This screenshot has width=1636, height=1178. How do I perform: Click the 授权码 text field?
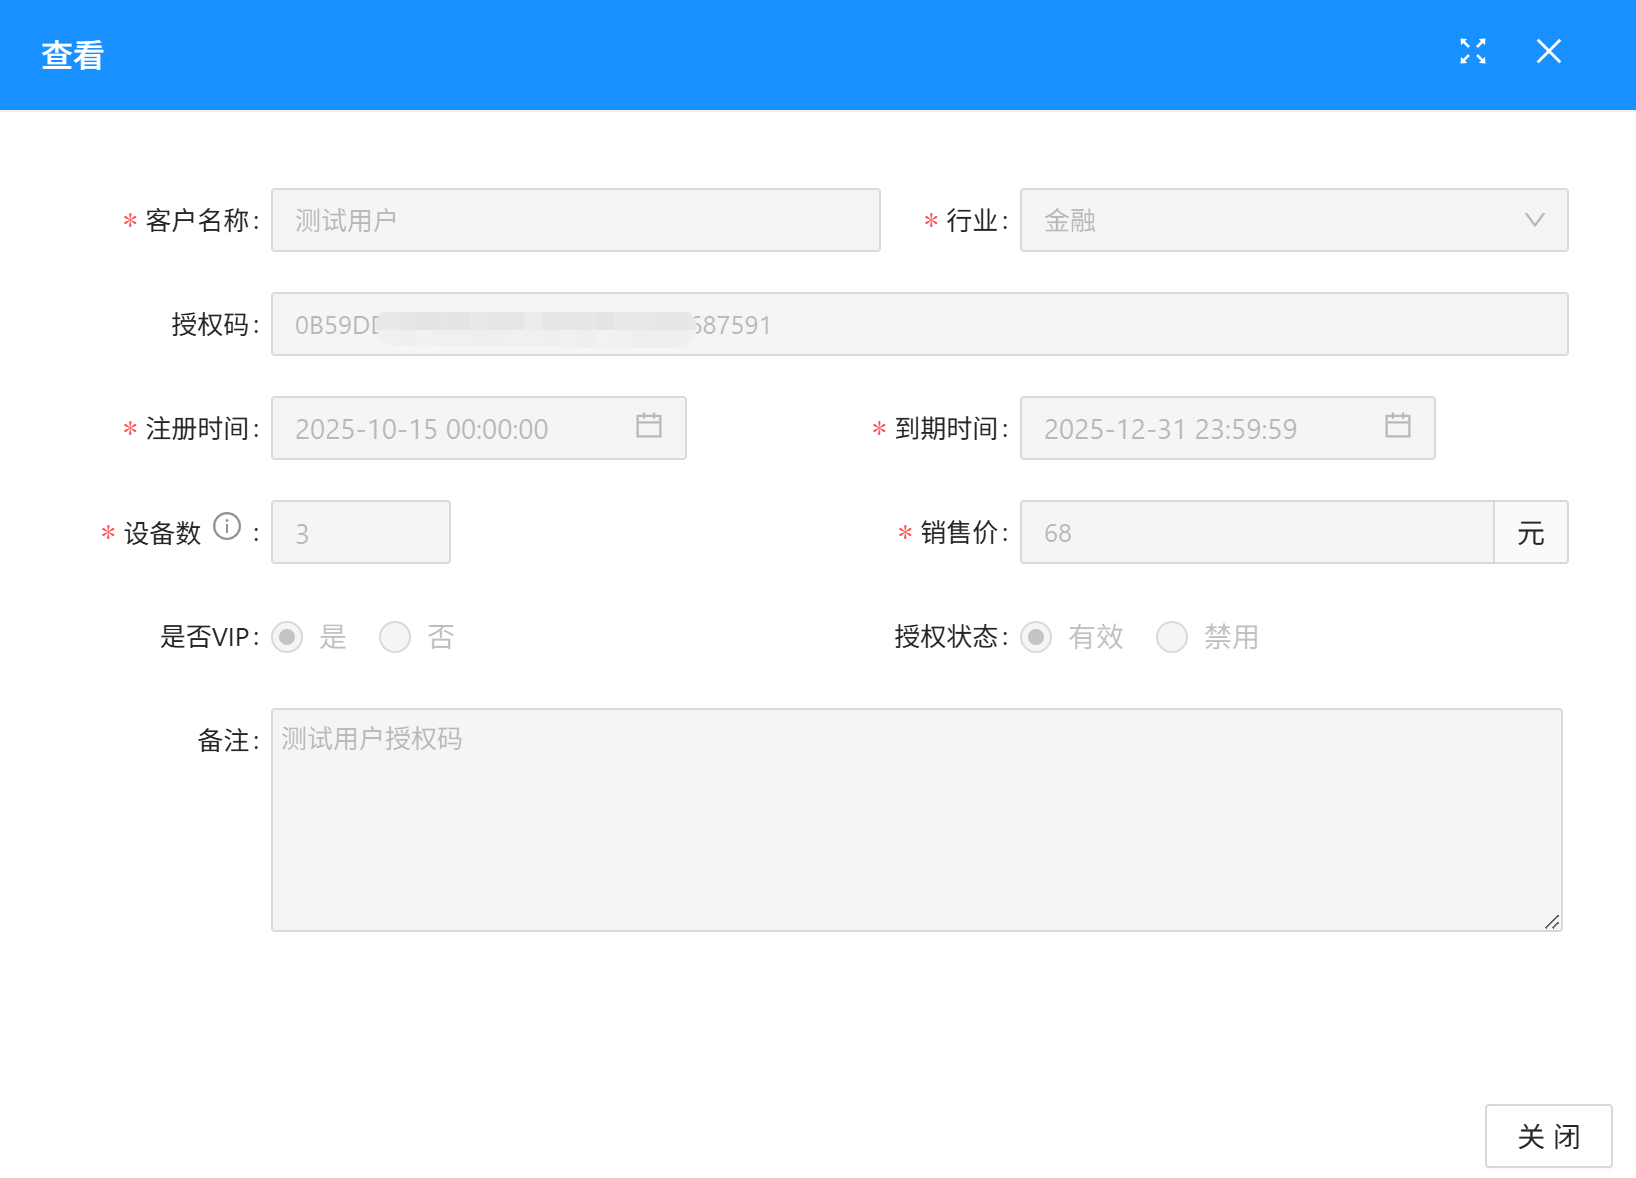click(x=1100, y=324)
